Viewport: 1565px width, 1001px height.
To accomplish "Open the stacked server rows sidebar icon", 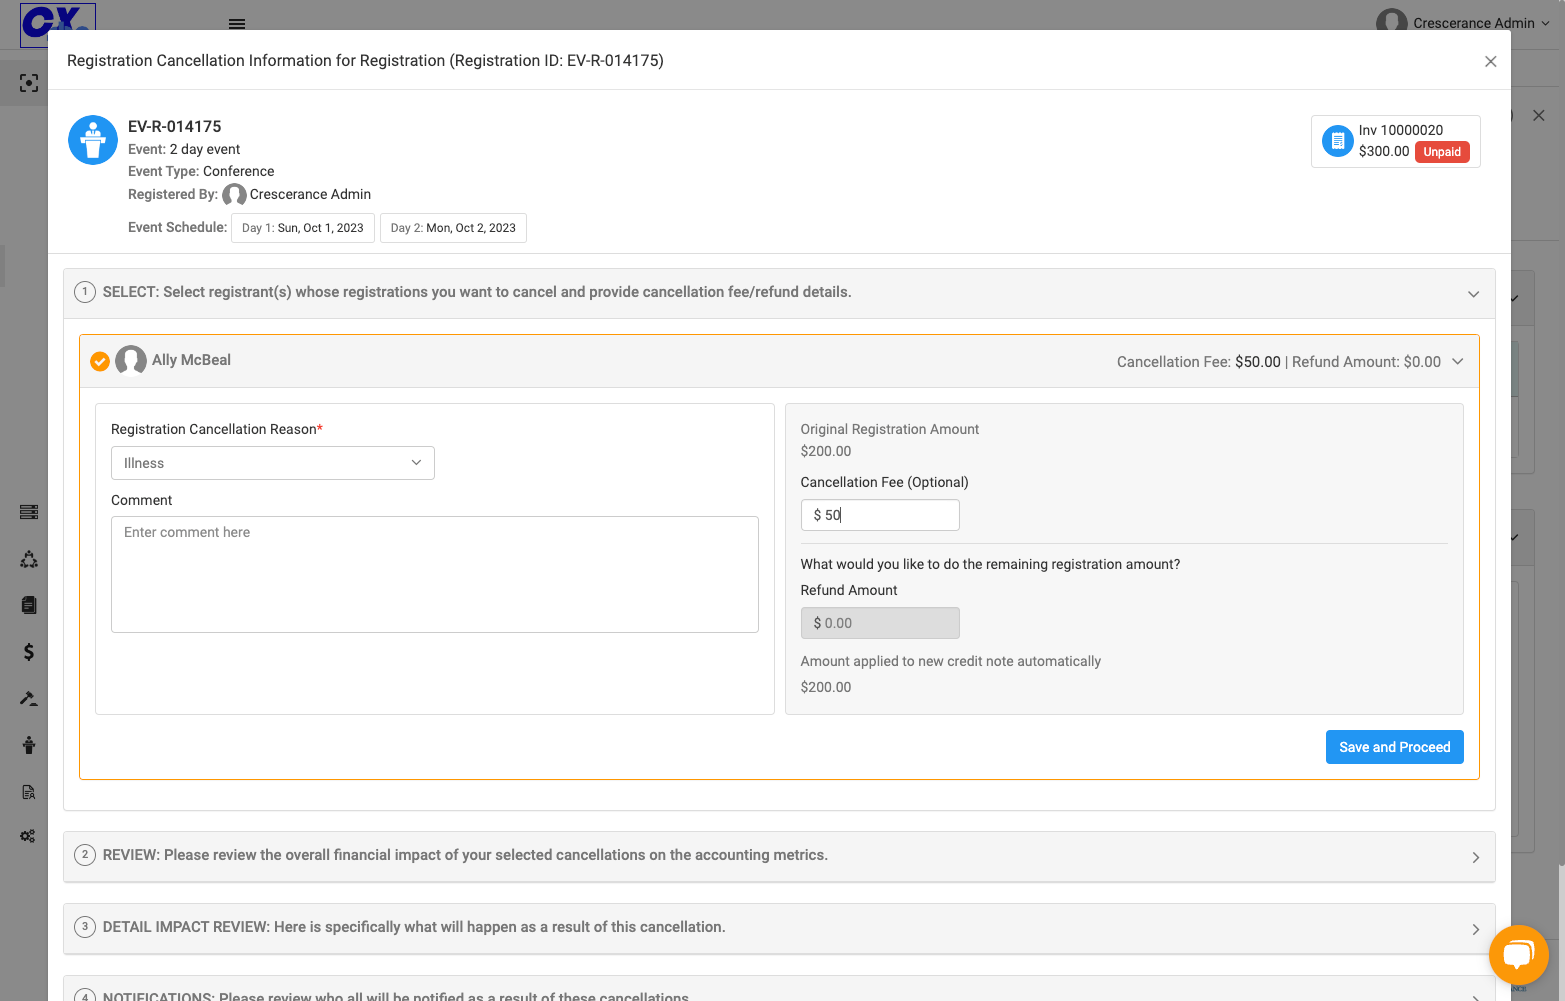I will coord(29,512).
